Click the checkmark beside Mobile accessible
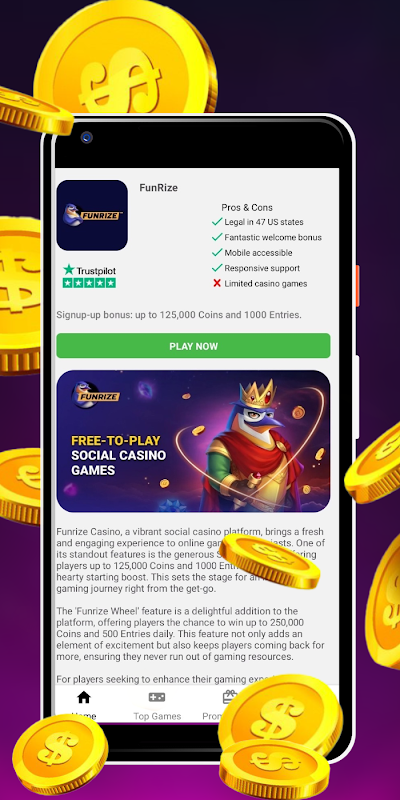Screen dimensions: 400x800 click(217, 253)
